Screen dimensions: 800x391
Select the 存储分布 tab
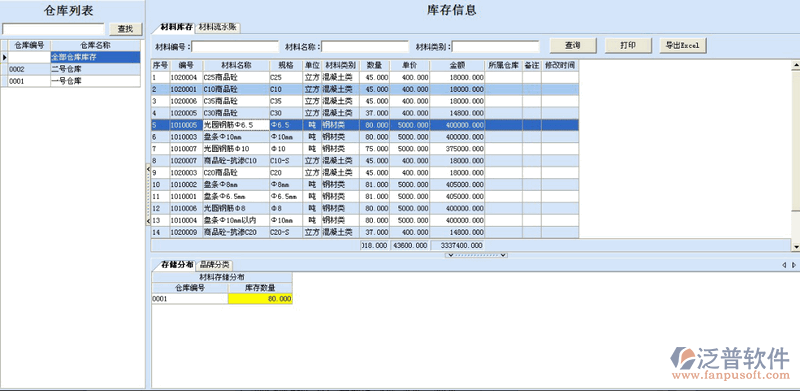point(177,264)
